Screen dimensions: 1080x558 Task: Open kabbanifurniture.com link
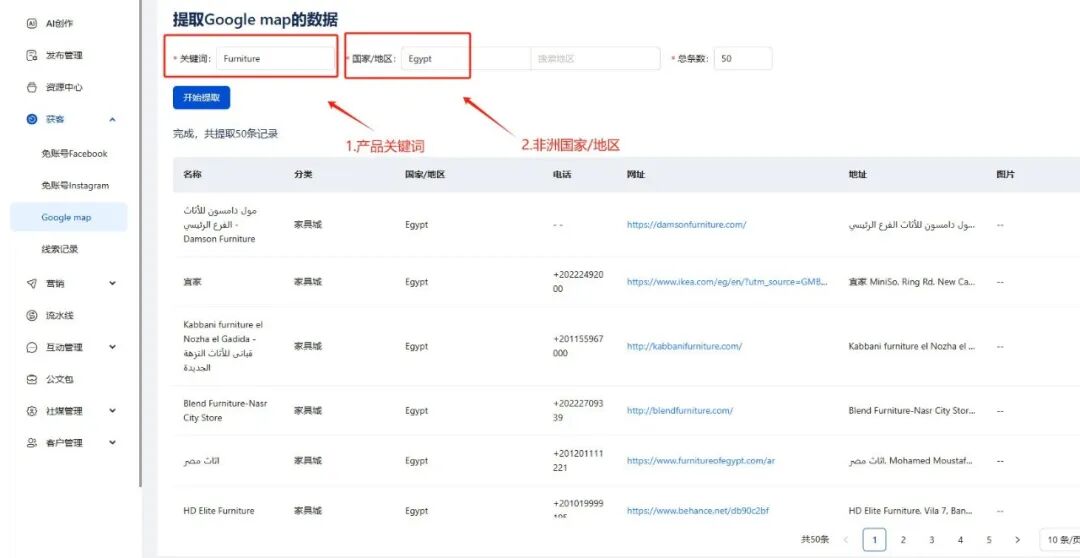(x=684, y=347)
